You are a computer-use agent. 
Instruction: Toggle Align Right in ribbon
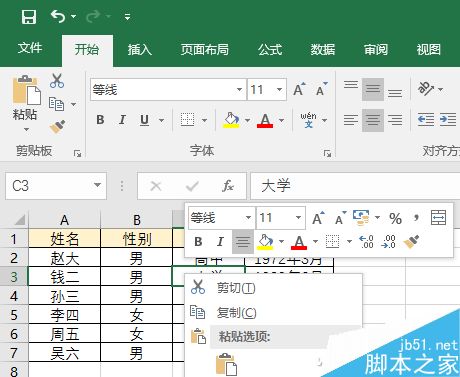coord(395,120)
